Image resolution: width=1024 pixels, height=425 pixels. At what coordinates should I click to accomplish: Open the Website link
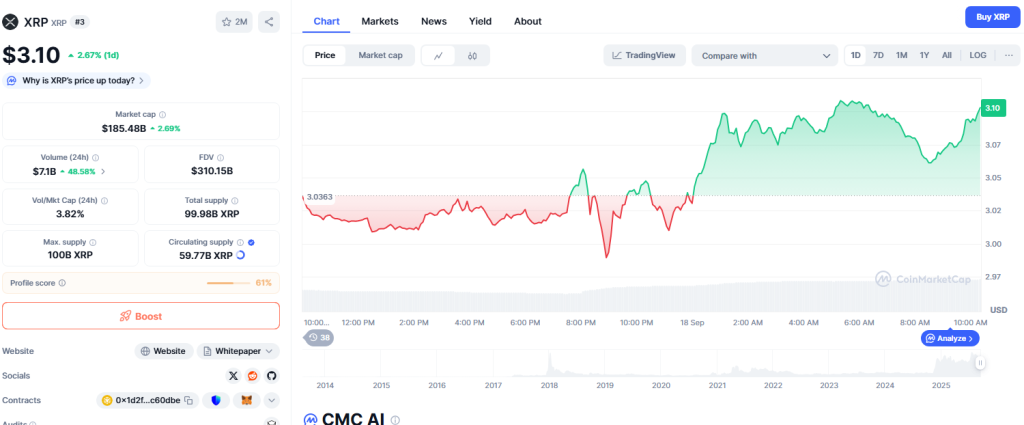[x=164, y=351]
